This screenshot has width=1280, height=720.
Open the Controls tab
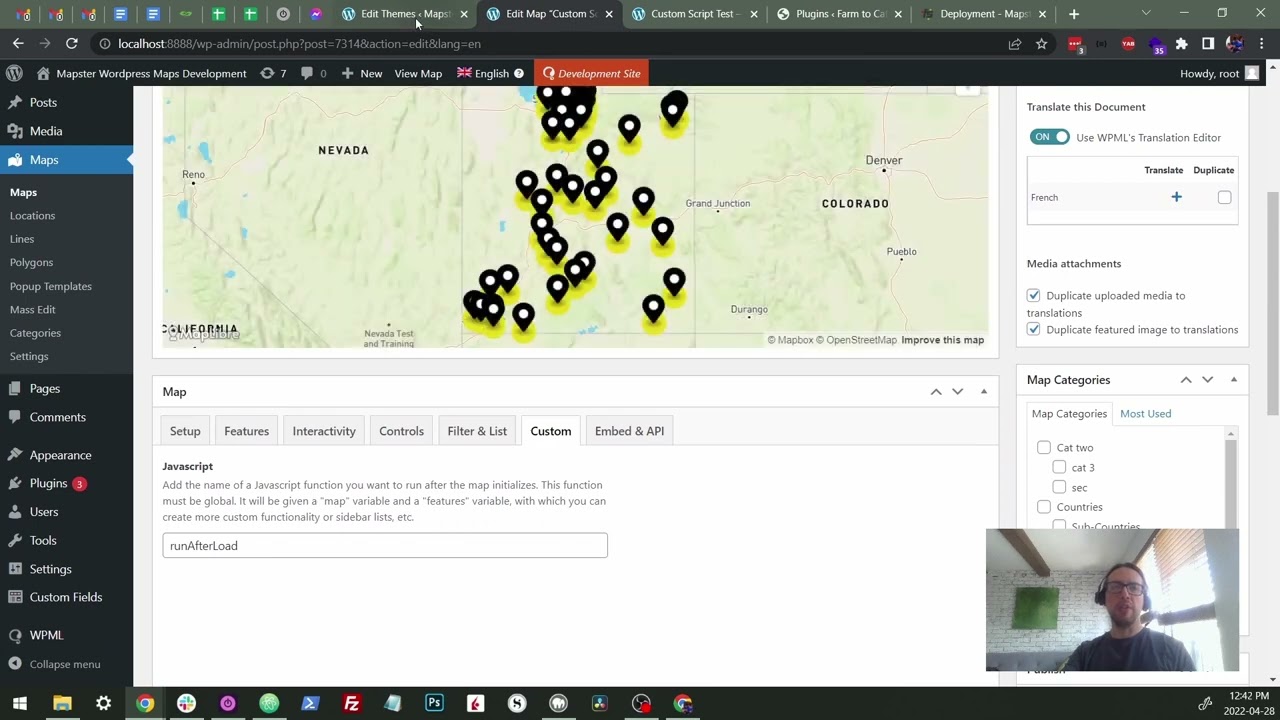click(401, 431)
